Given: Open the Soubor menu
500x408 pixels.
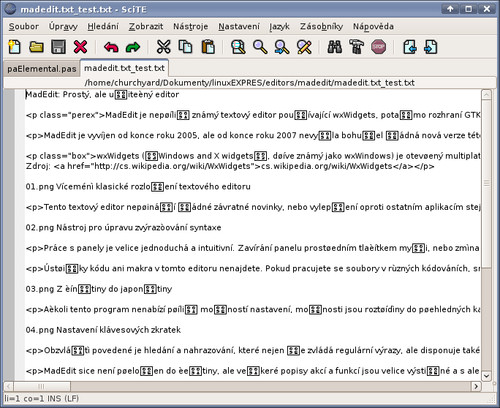Looking at the screenshot, I should click(x=24, y=26).
